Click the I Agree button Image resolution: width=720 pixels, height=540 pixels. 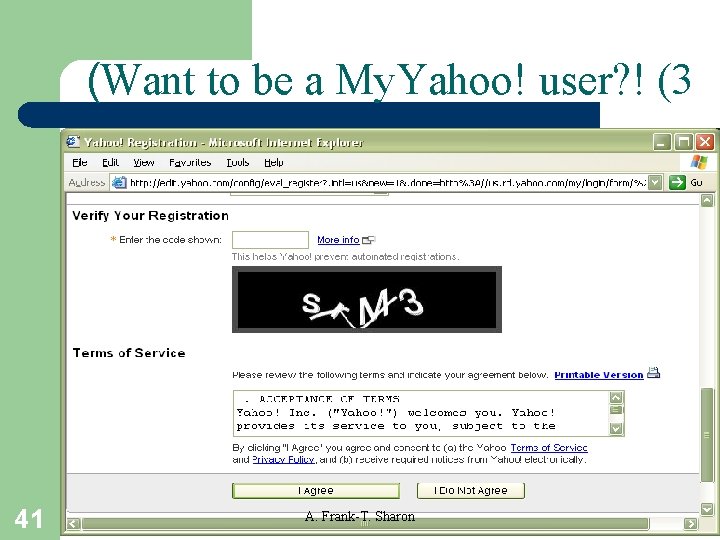(316, 490)
